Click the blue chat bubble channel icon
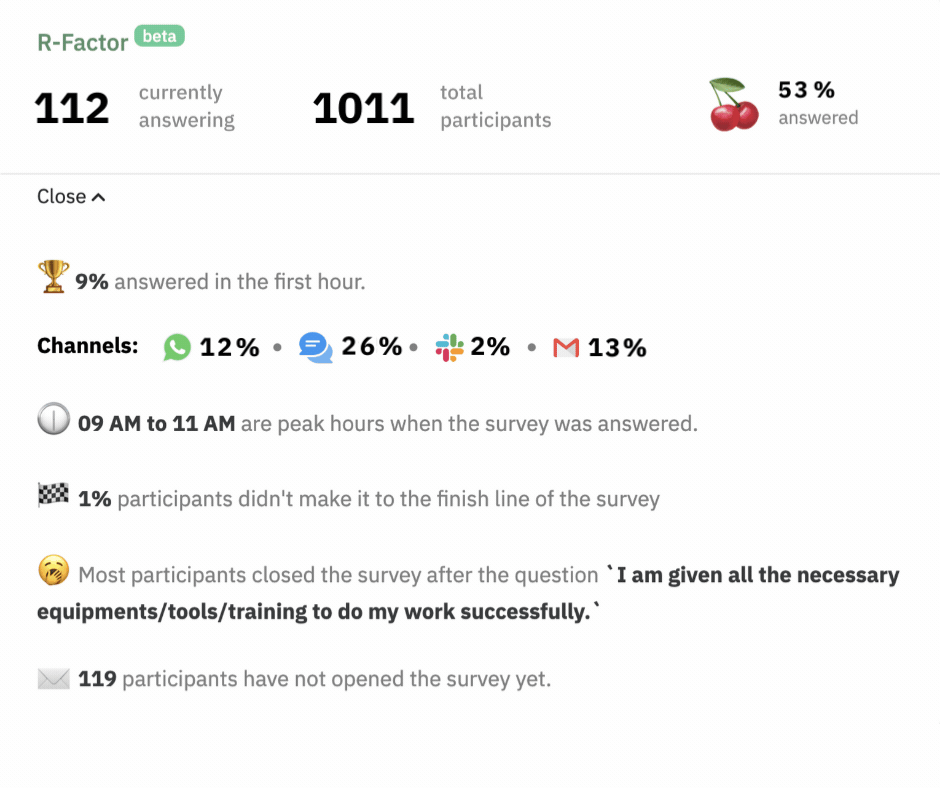 point(314,347)
